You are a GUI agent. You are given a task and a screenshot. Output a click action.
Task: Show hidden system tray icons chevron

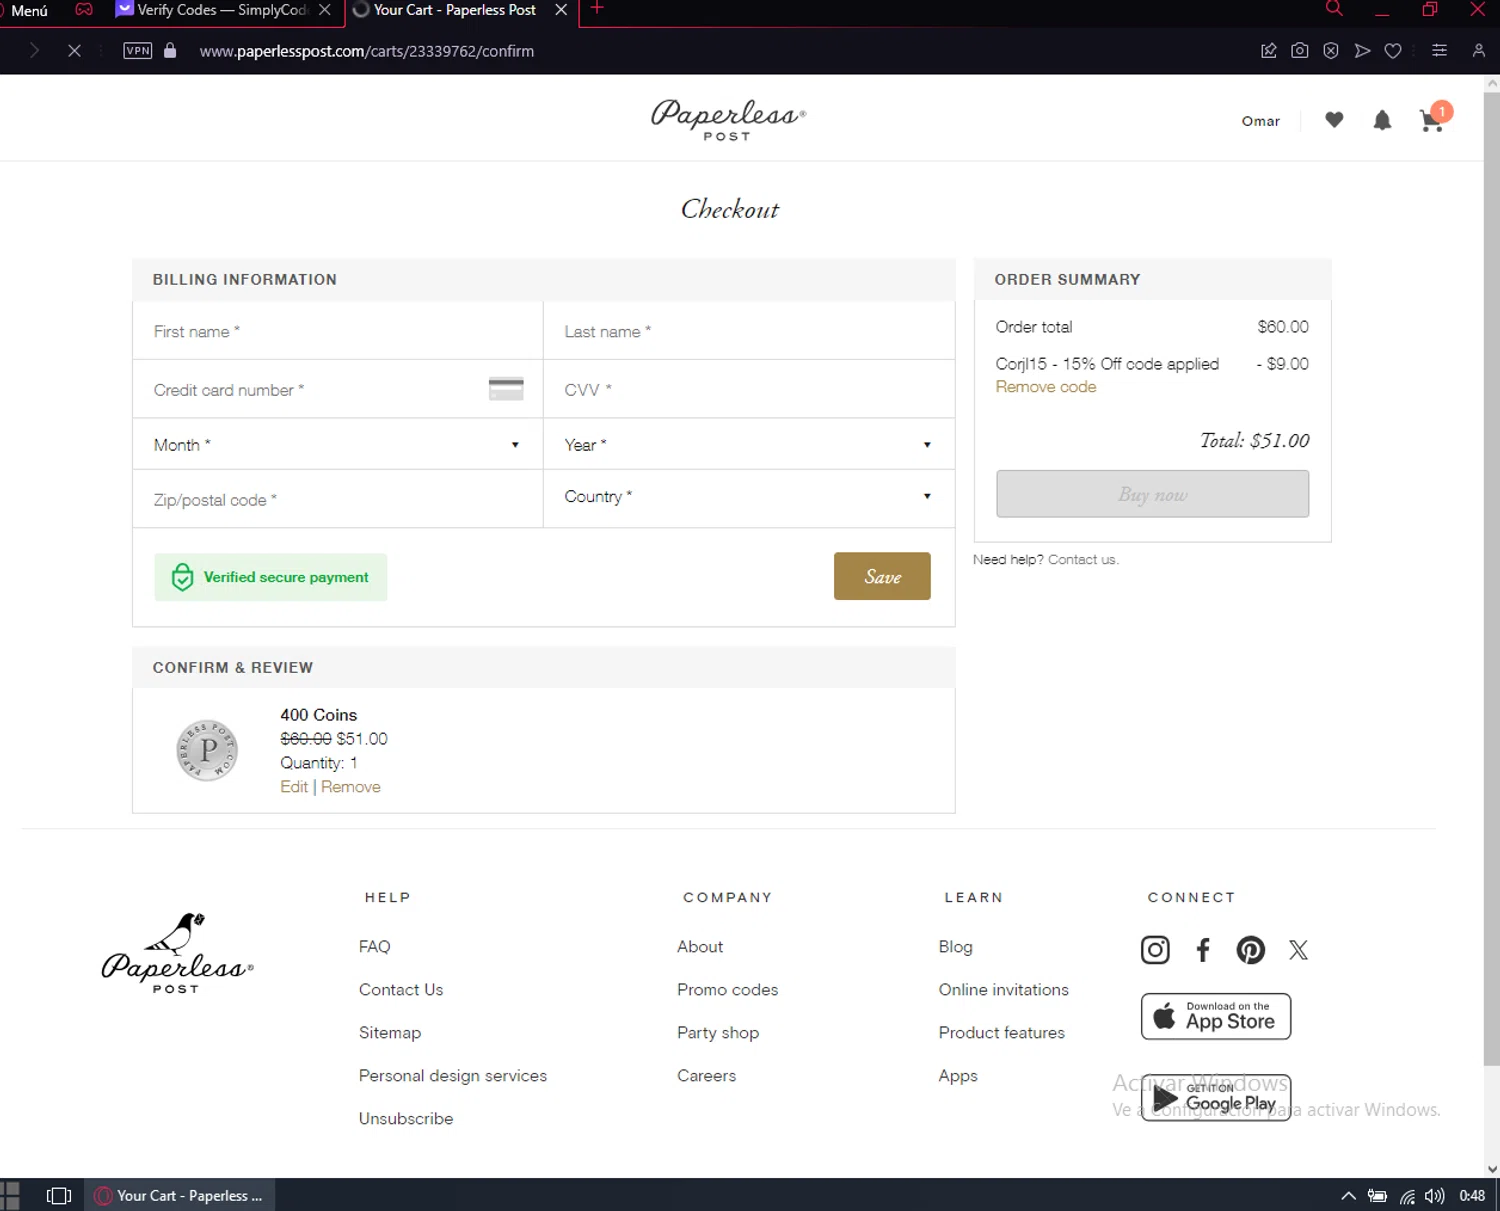pyautogui.click(x=1348, y=1195)
